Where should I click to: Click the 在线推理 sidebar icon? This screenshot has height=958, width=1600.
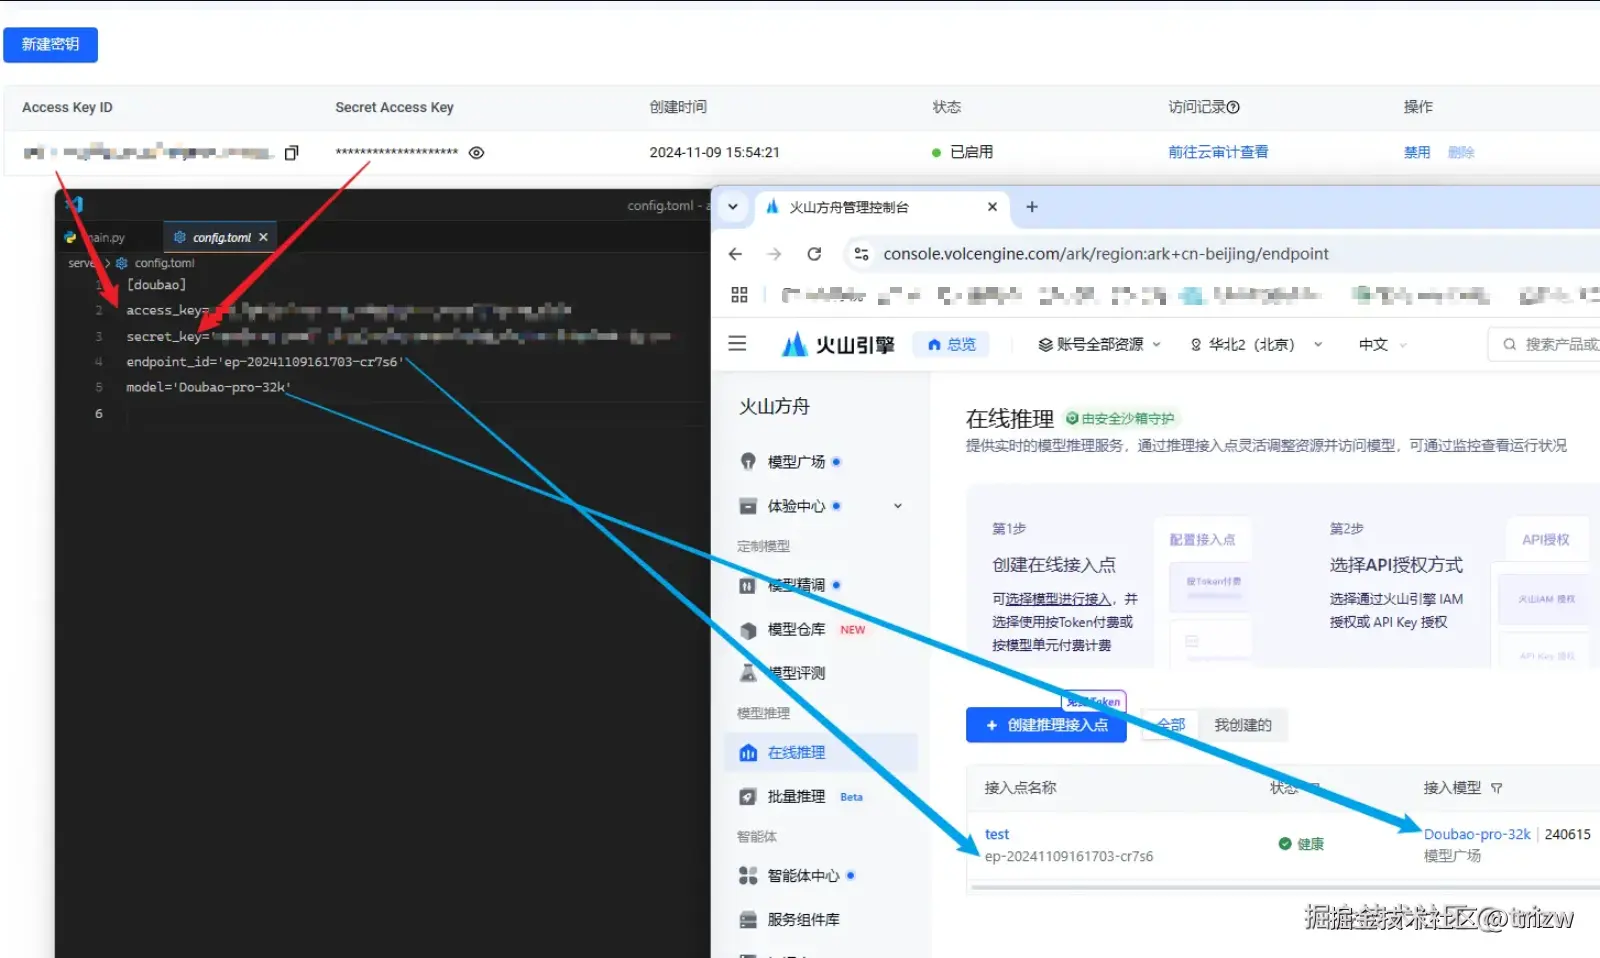pyautogui.click(x=748, y=753)
